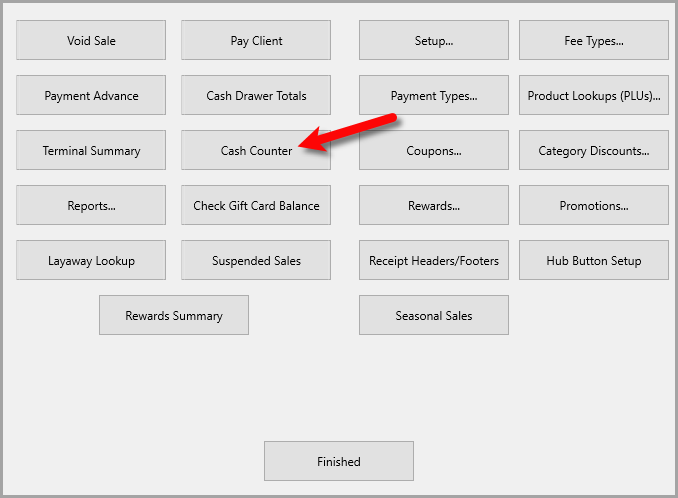
Task: Open the Pay Client function
Action: [256, 40]
